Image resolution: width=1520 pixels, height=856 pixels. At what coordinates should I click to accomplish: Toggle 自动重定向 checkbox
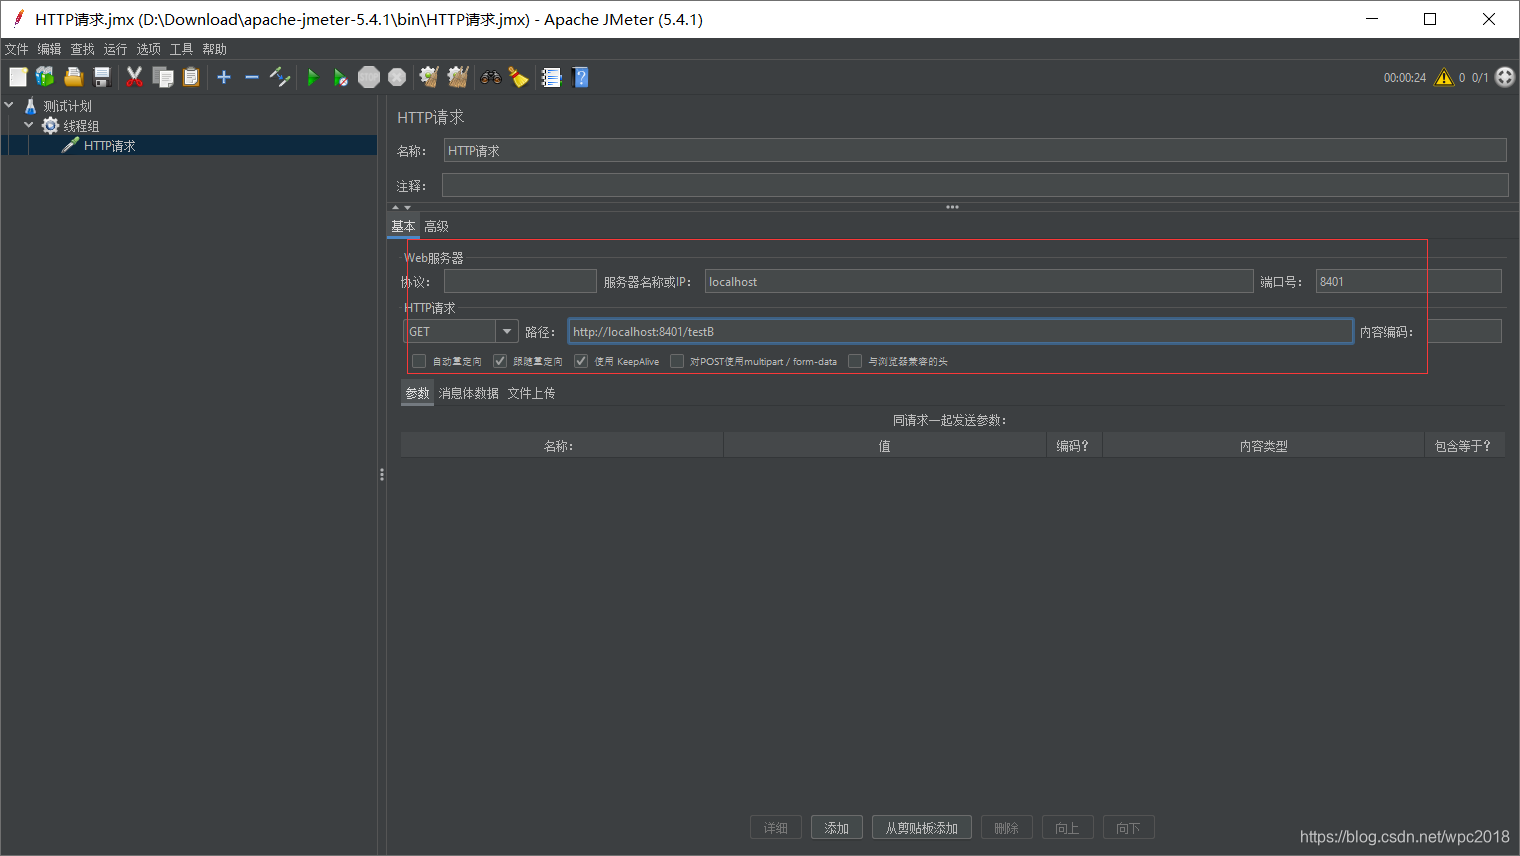tap(419, 361)
